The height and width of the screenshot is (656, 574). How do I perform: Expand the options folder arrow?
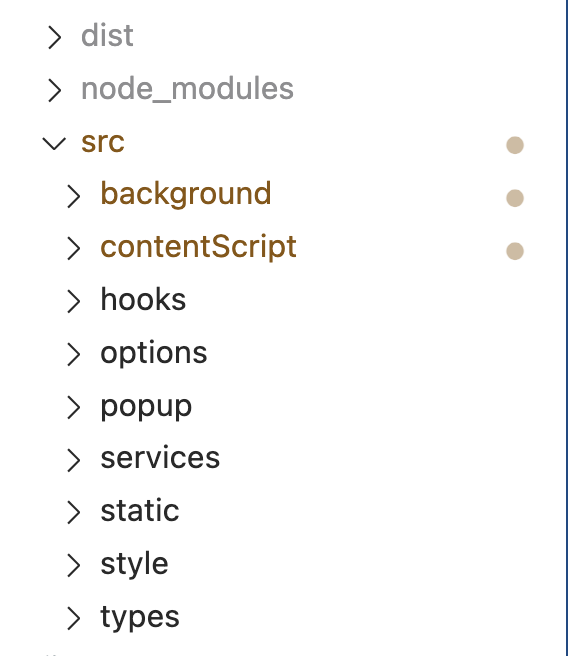(x=74, y=354)
